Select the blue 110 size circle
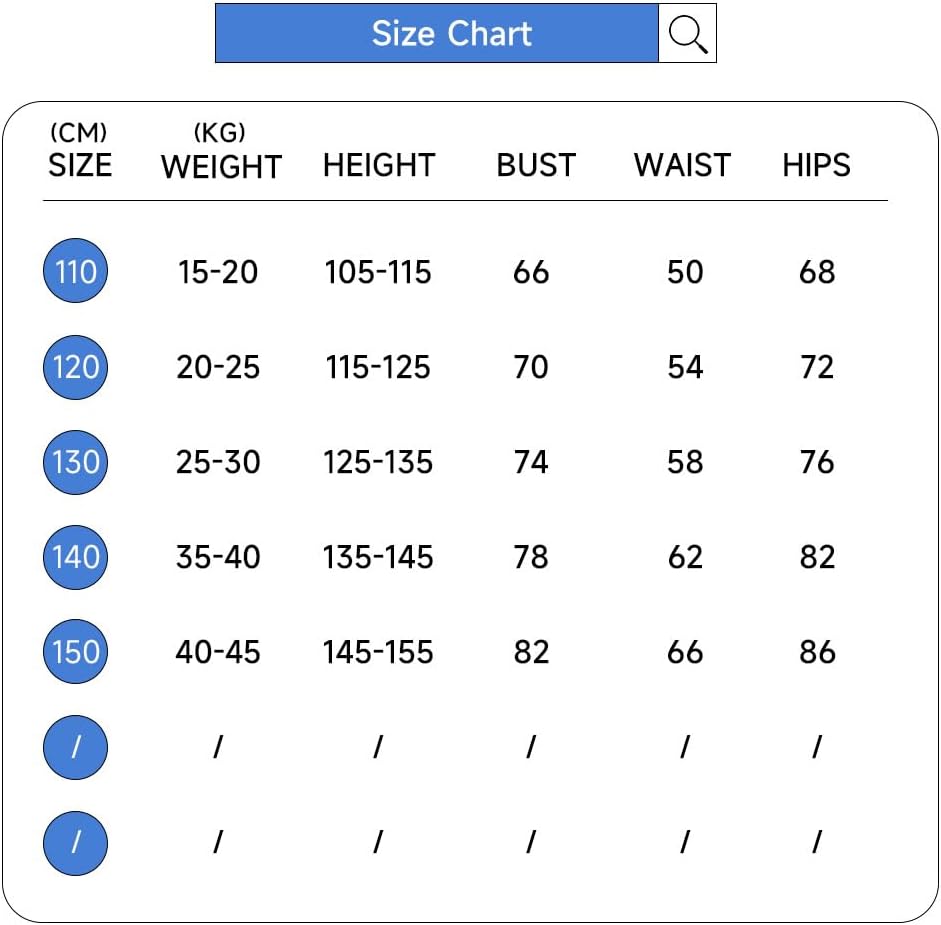 pyautogui.click(x=76, y=272)
